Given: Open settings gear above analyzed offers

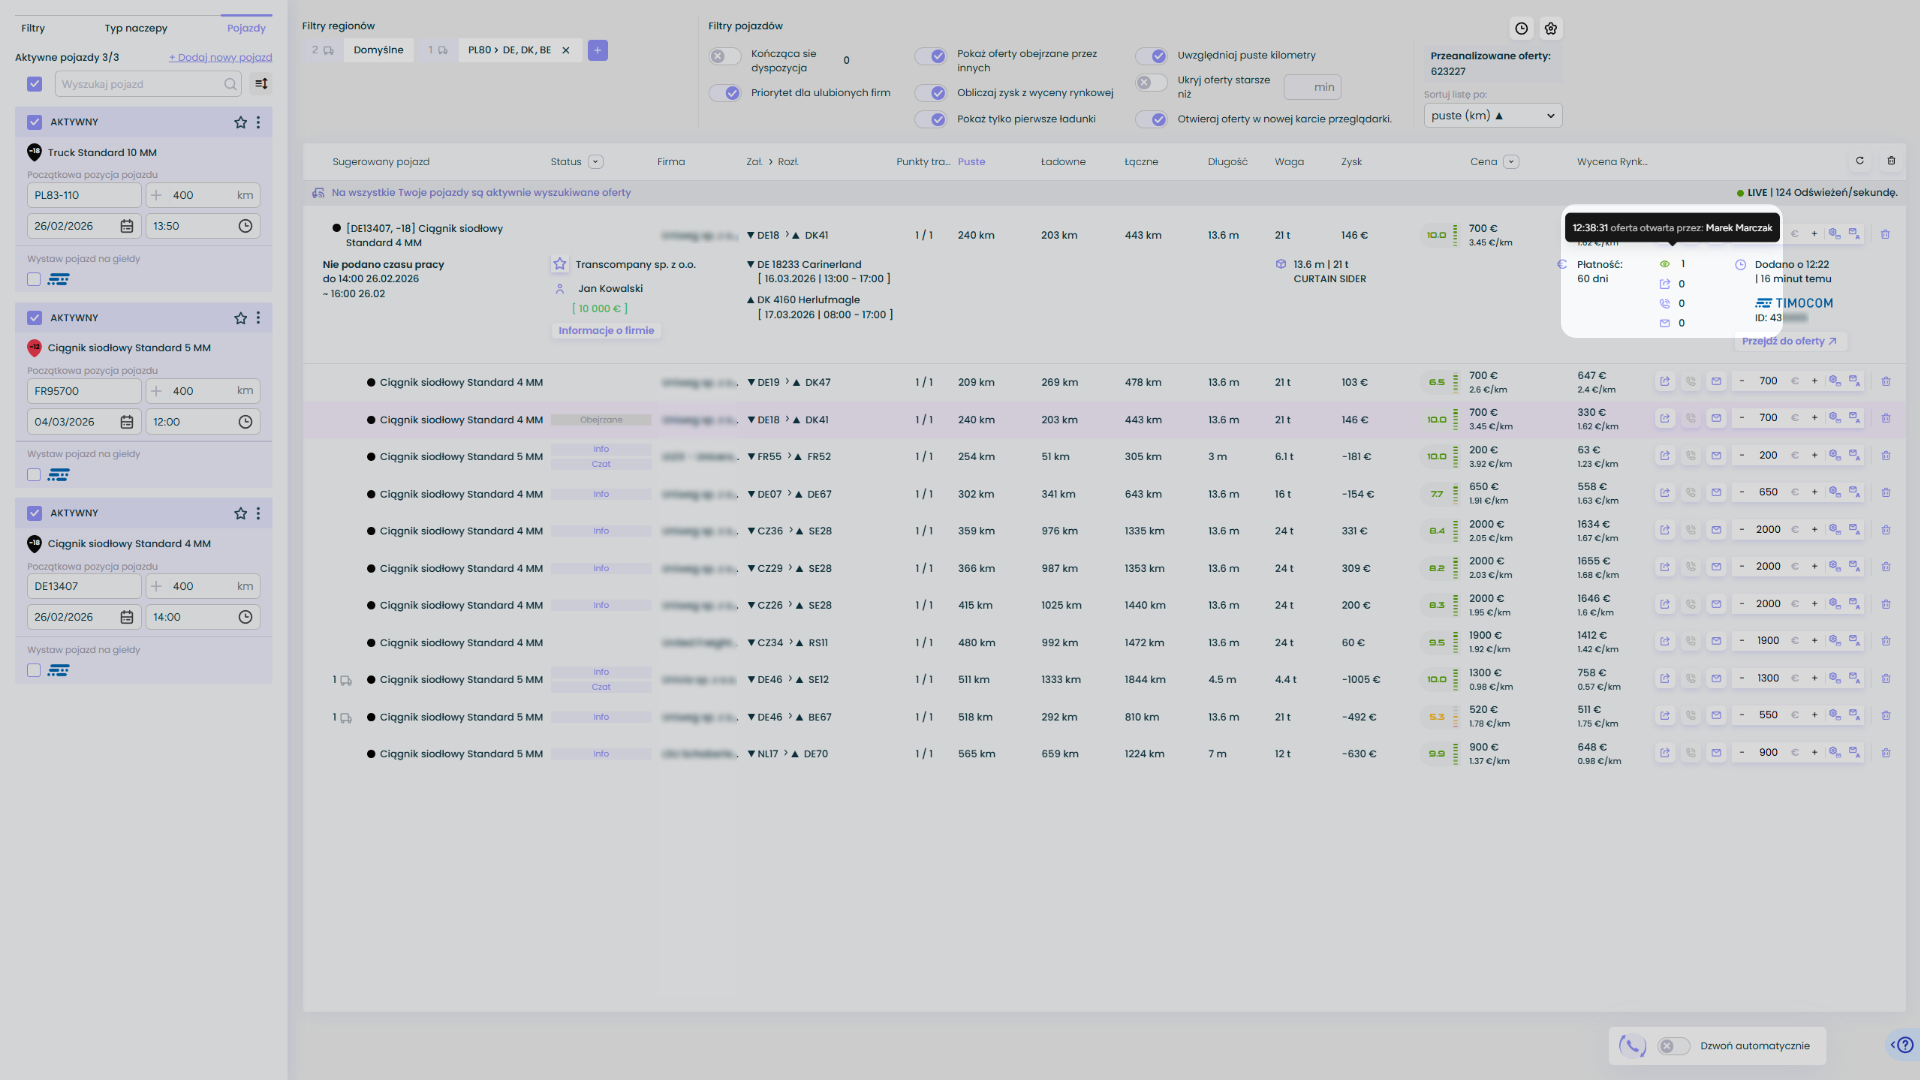Looking at the screenshot, I should 1551,29.
